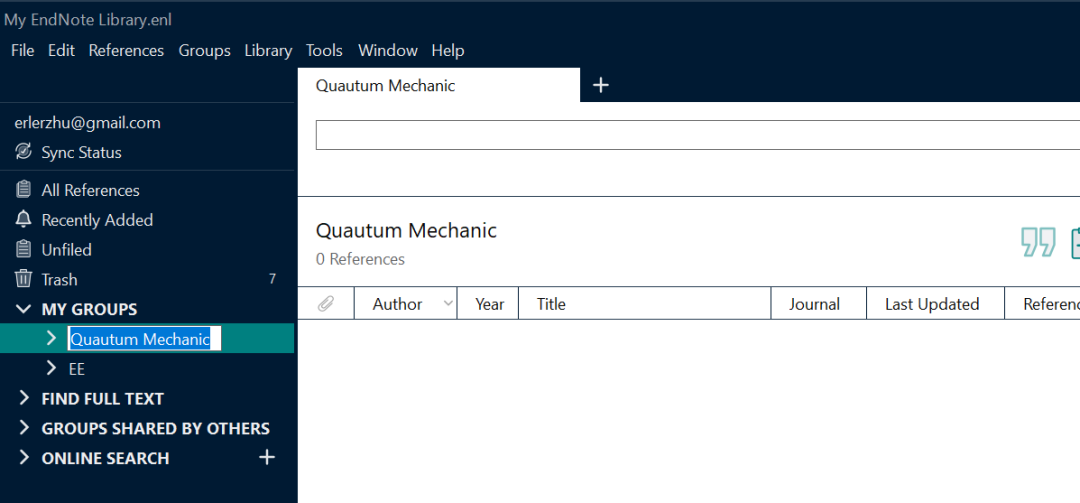The width and height of the screenshot is (1080, 503).
Task: Open the References menu
Action: pyautogui.click(x=126, y=50)
